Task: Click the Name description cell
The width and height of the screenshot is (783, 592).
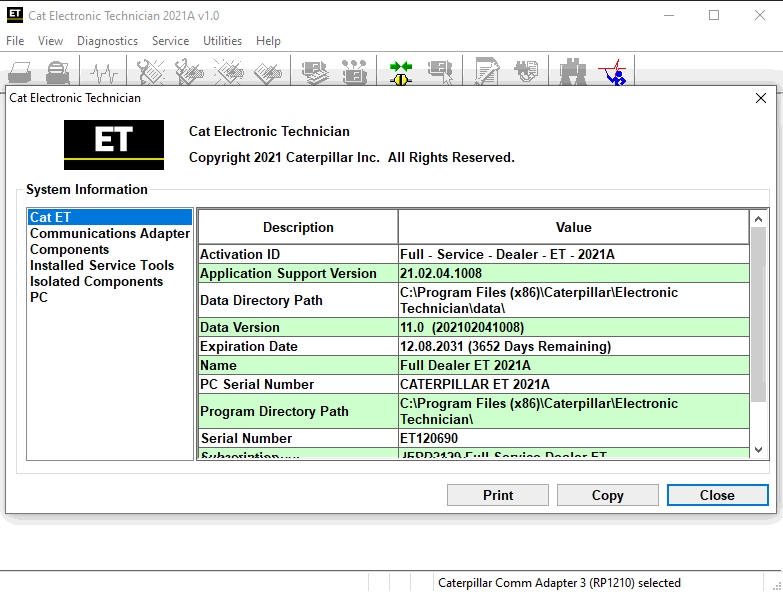Action: click(x=298, y=365)
